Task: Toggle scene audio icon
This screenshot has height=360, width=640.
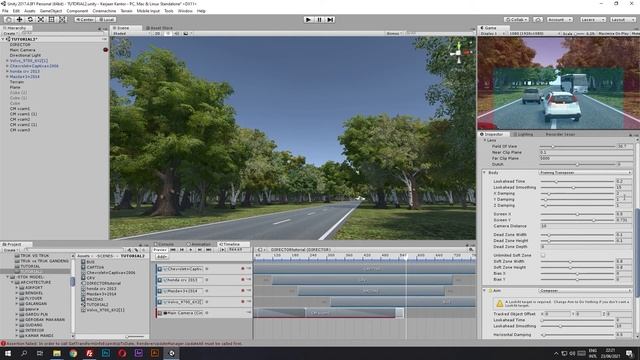Action: pyautogui.click(x=176, y=33)
